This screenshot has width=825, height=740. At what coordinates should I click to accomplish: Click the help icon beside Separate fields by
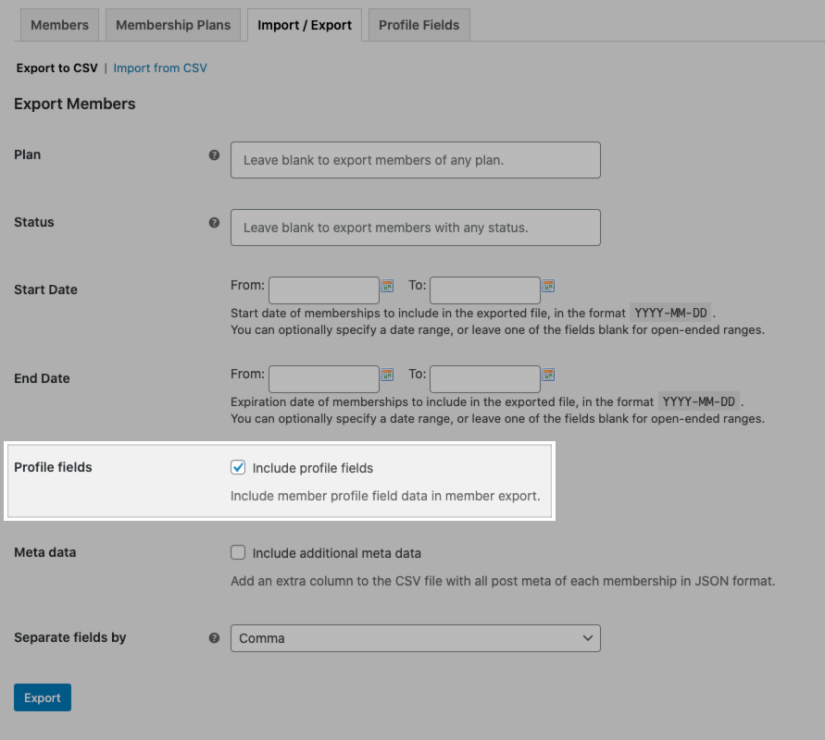(214, 637)
